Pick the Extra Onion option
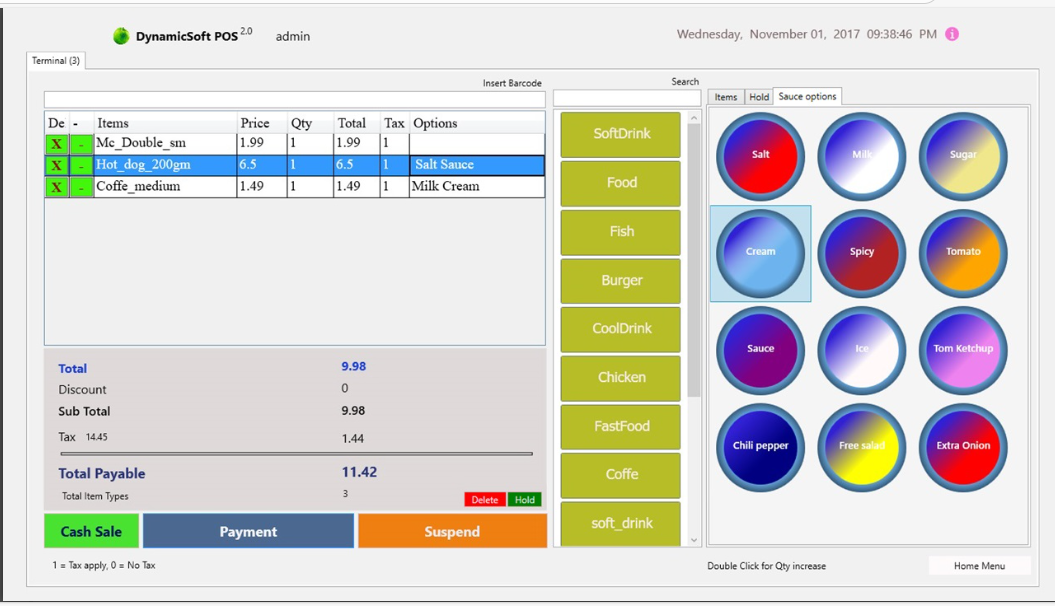This screenshot has width=1055, height=606. [x=963, y=447]
